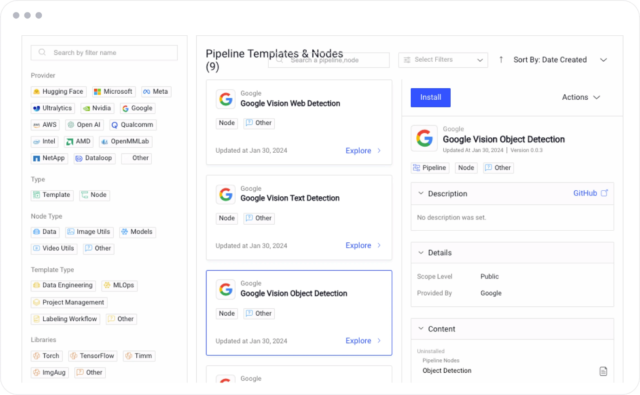Select Dataloop provider filter

[94, 158]
